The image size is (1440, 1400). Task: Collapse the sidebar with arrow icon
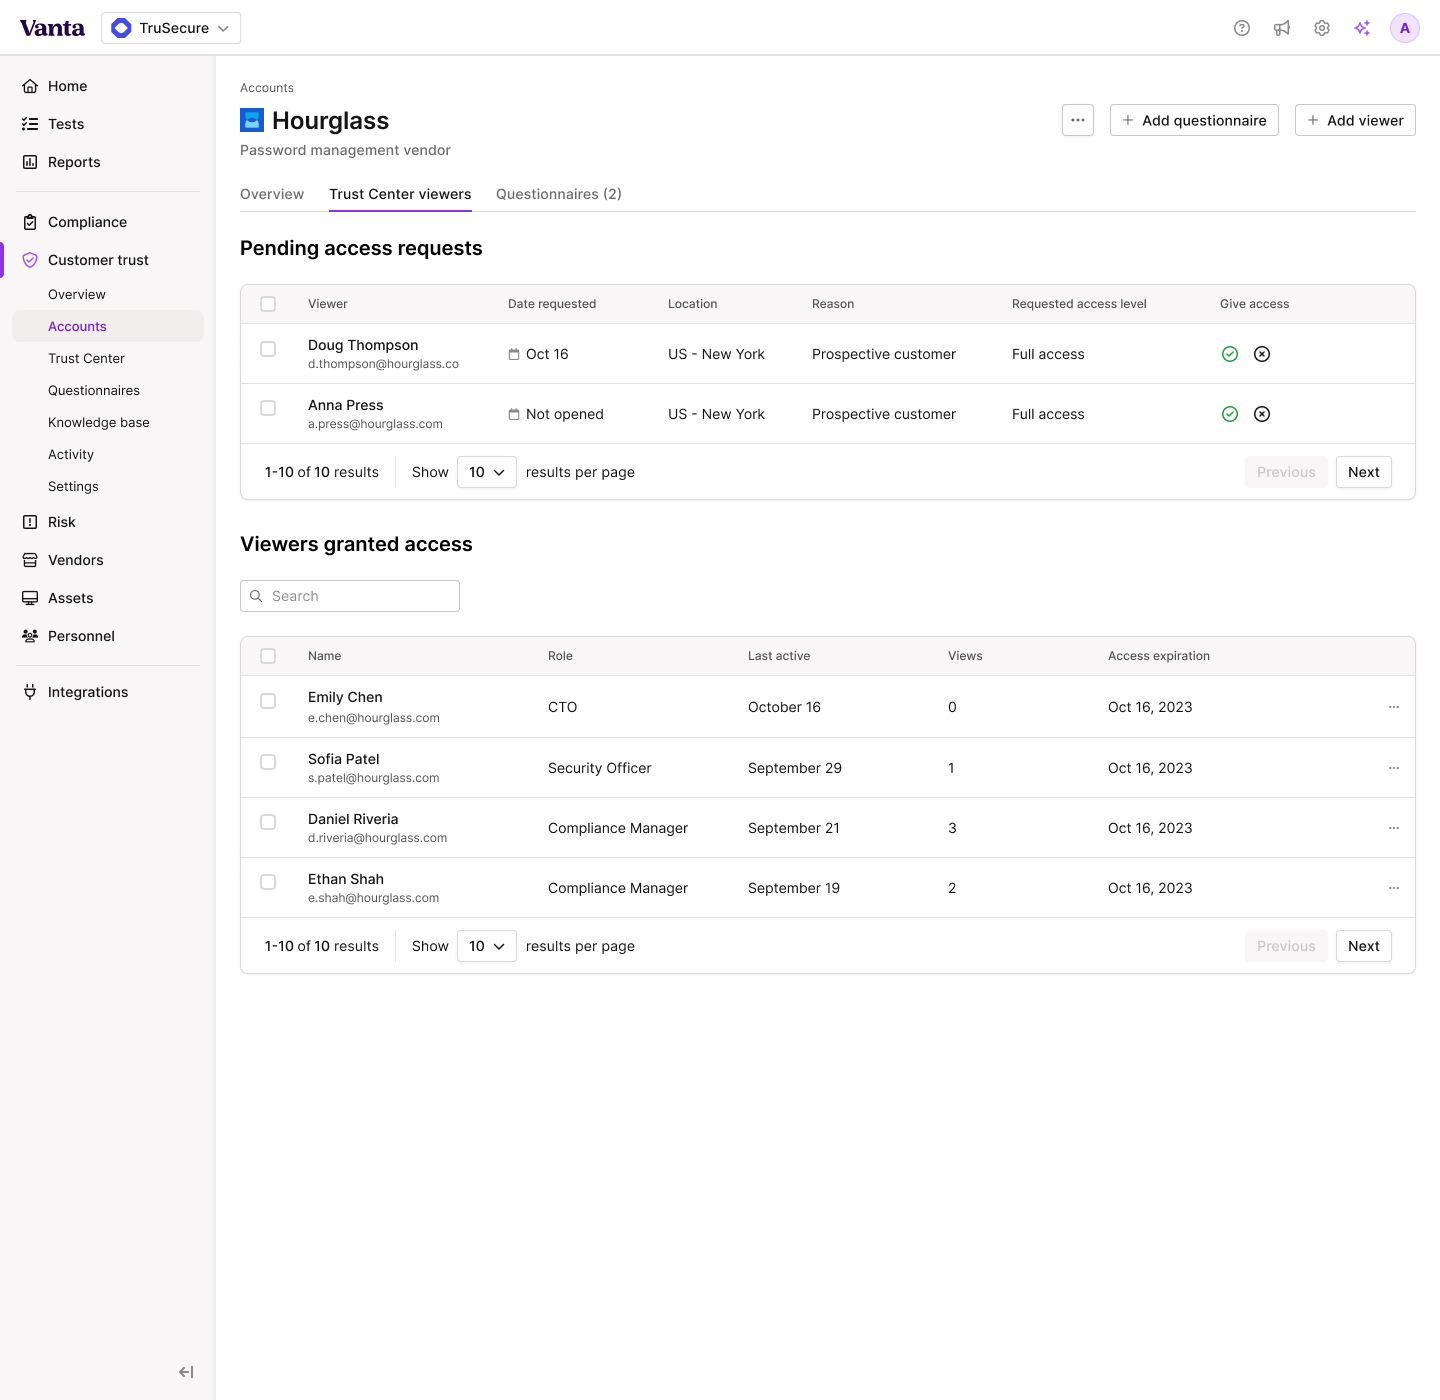click(x=186, y=1372)
